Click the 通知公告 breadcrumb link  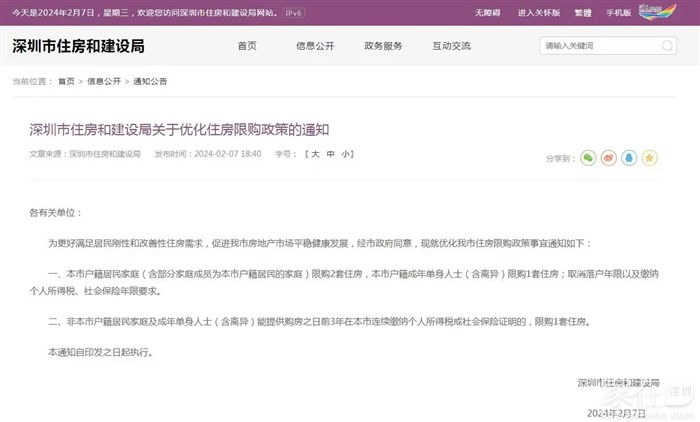click(150, 81)
